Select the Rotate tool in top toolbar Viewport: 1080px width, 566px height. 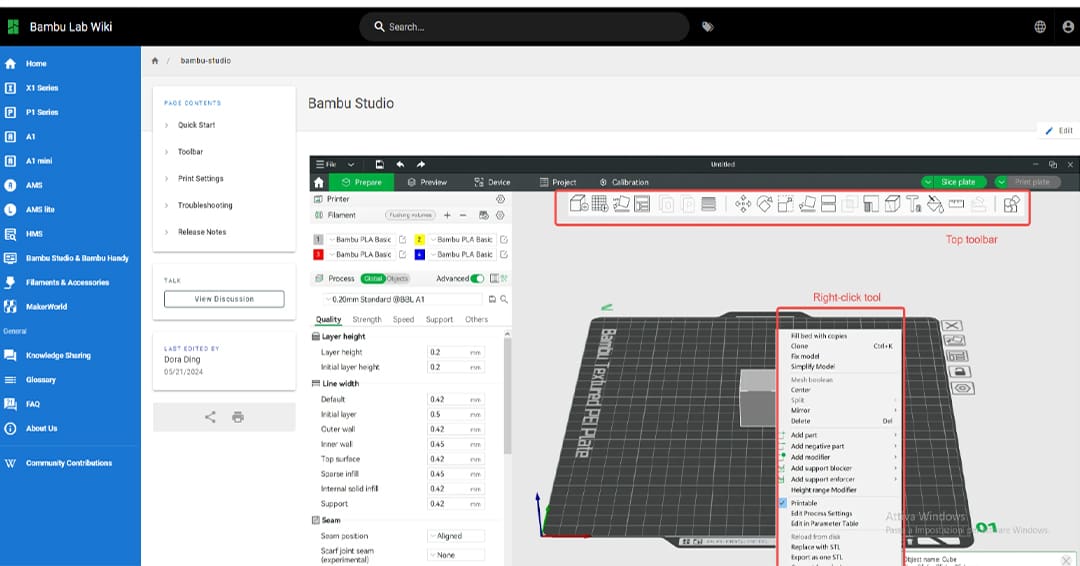[x=765, y=204]
